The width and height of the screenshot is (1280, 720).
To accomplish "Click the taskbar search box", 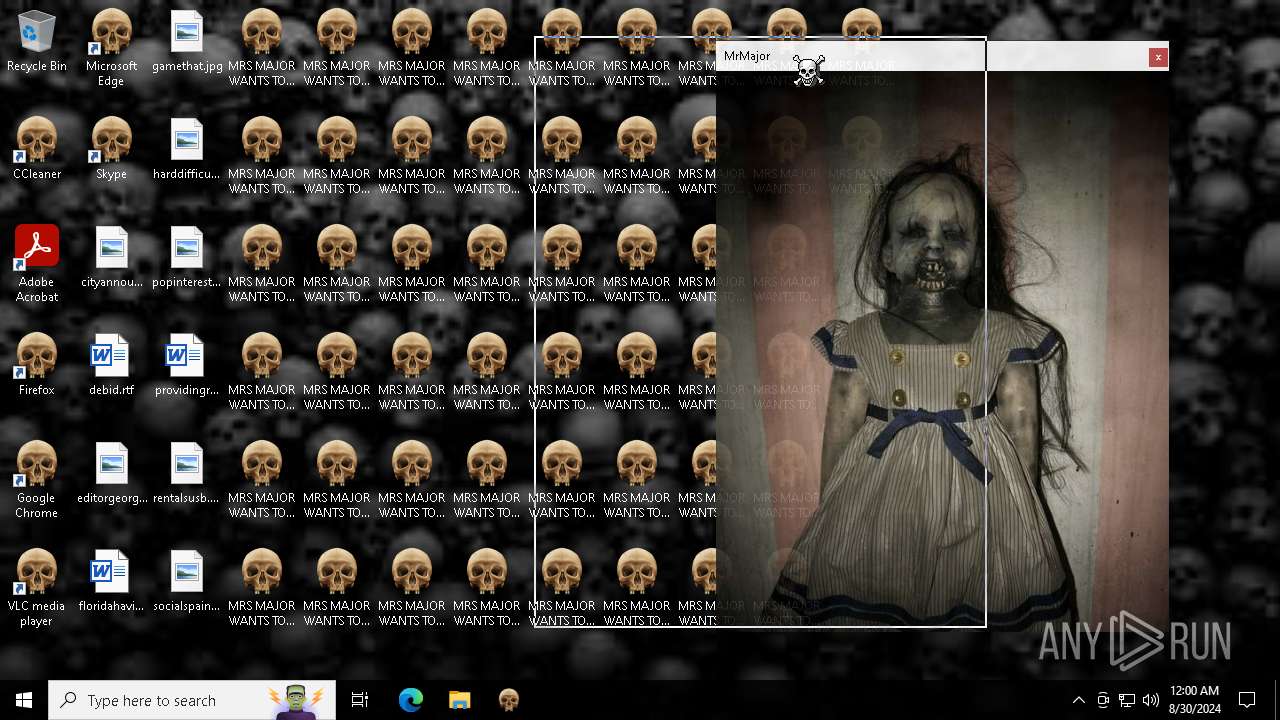I will 192,700.
